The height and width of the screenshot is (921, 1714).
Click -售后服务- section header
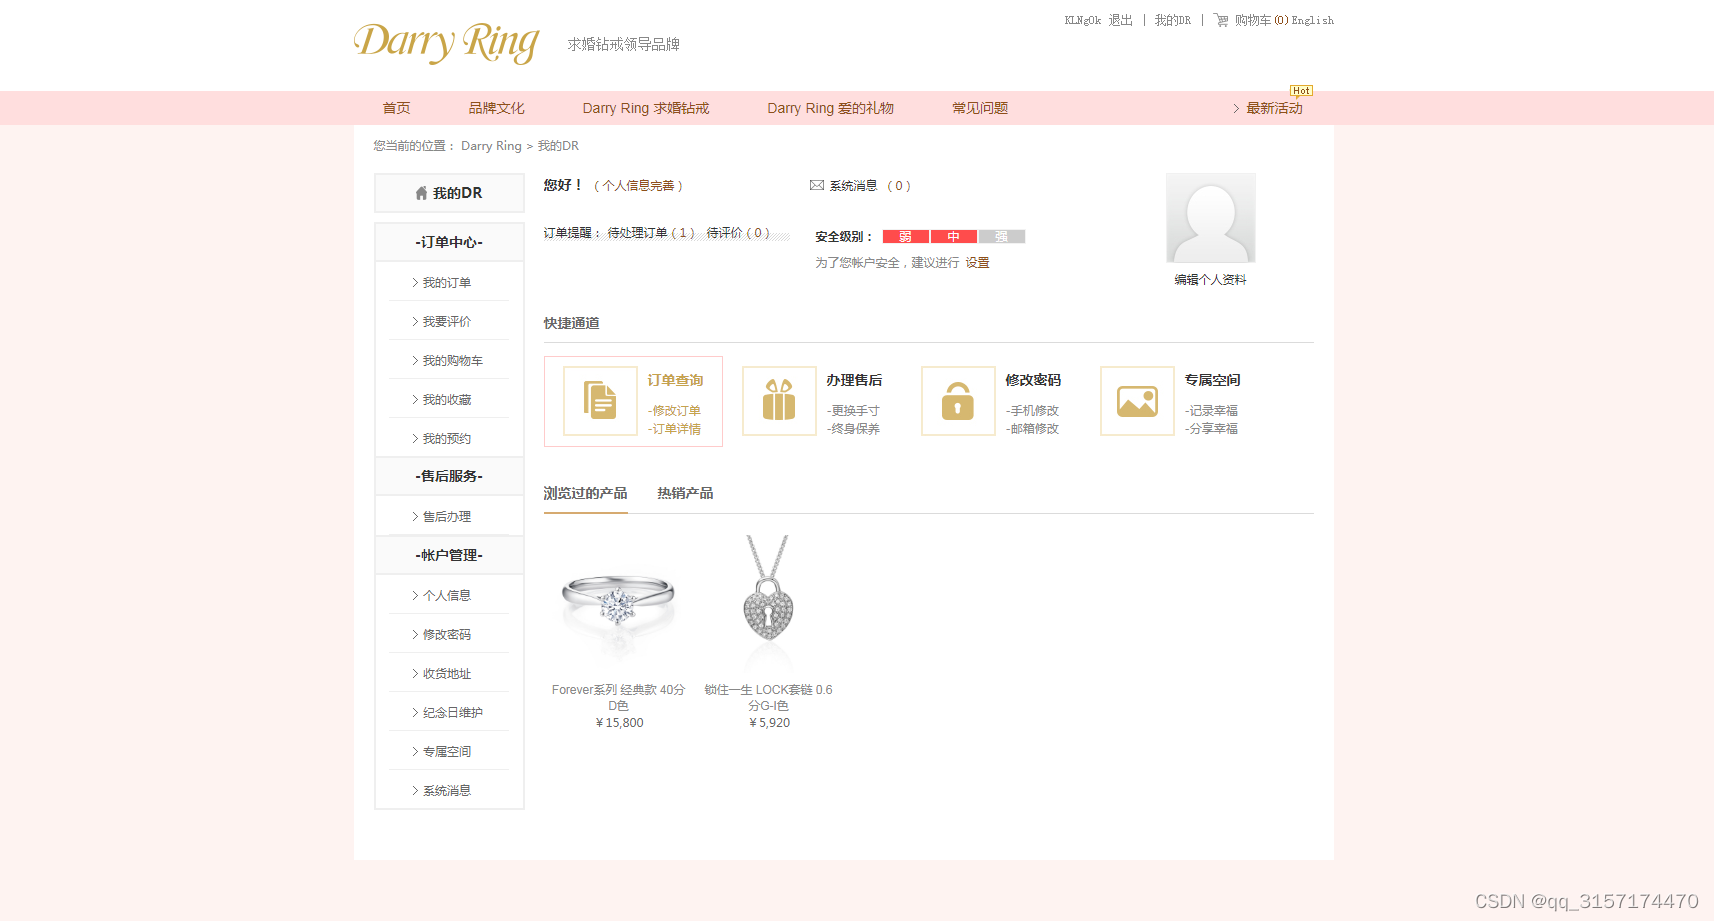[x=449, y=476]
